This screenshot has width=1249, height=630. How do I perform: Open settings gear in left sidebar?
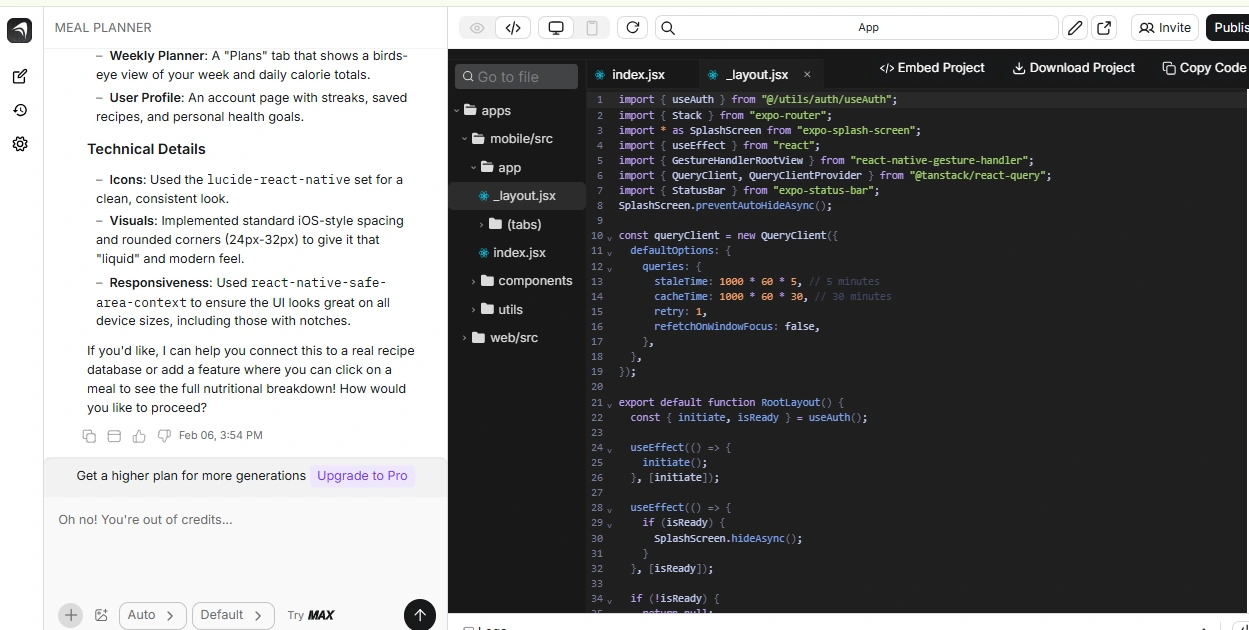(x=20, y=144)
